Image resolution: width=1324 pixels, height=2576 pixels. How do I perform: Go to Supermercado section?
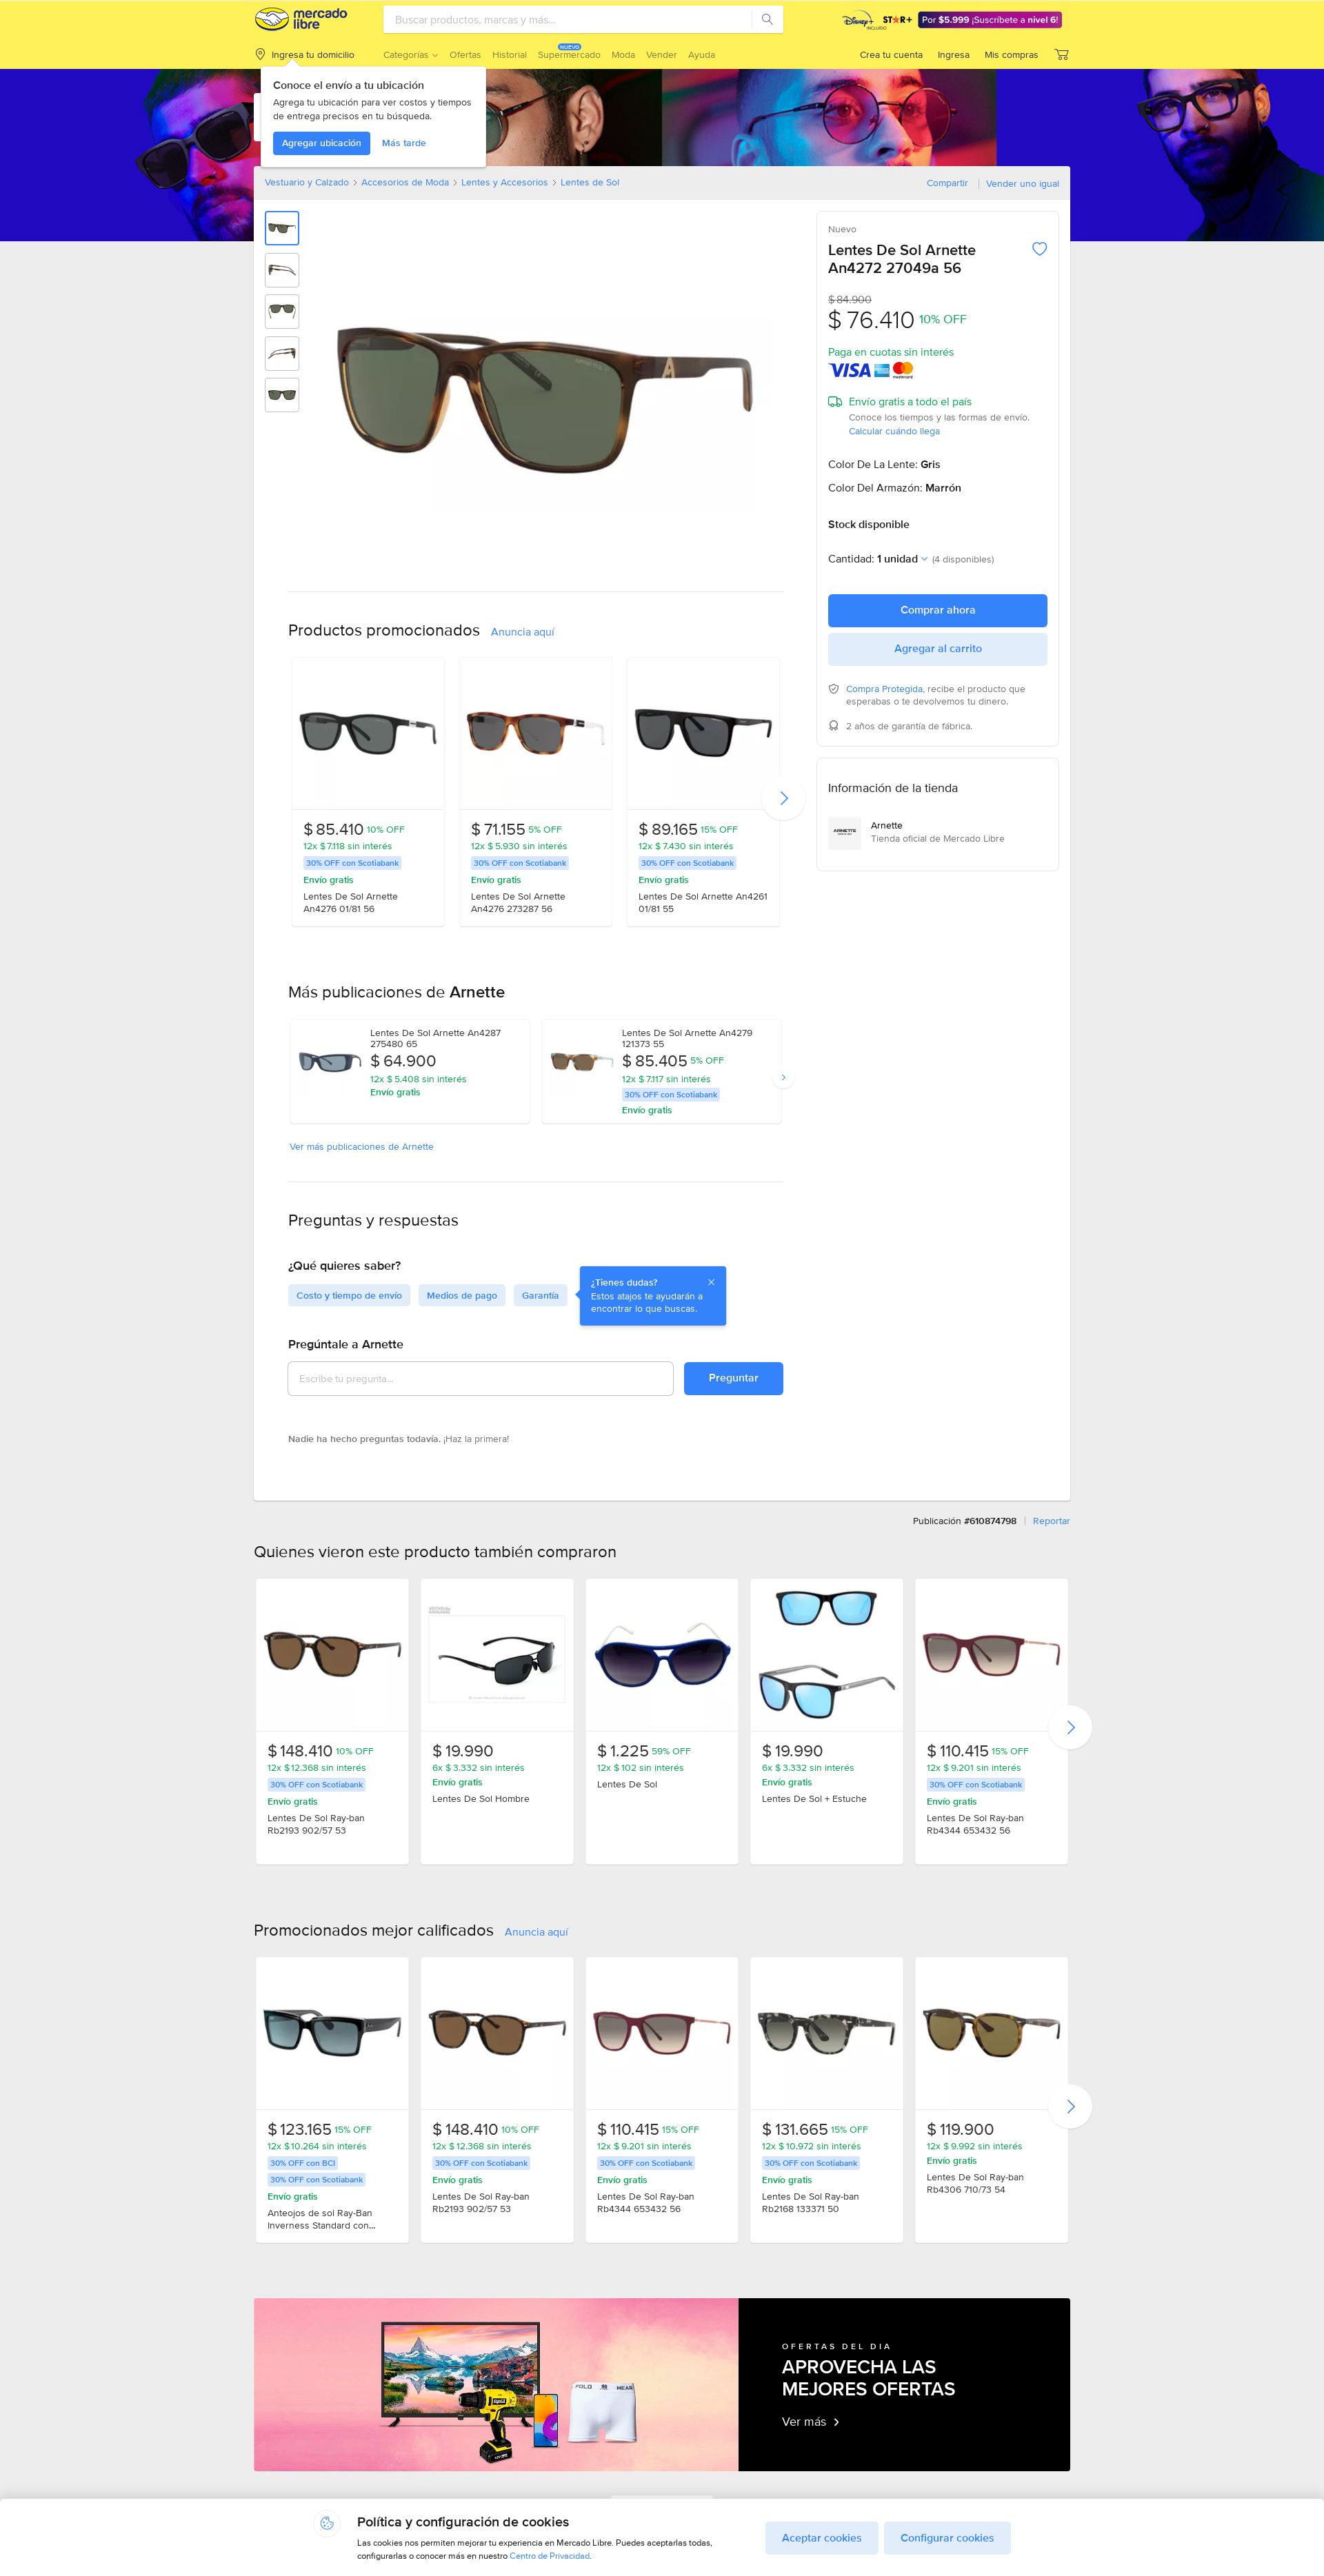click(x=569, y=55)
